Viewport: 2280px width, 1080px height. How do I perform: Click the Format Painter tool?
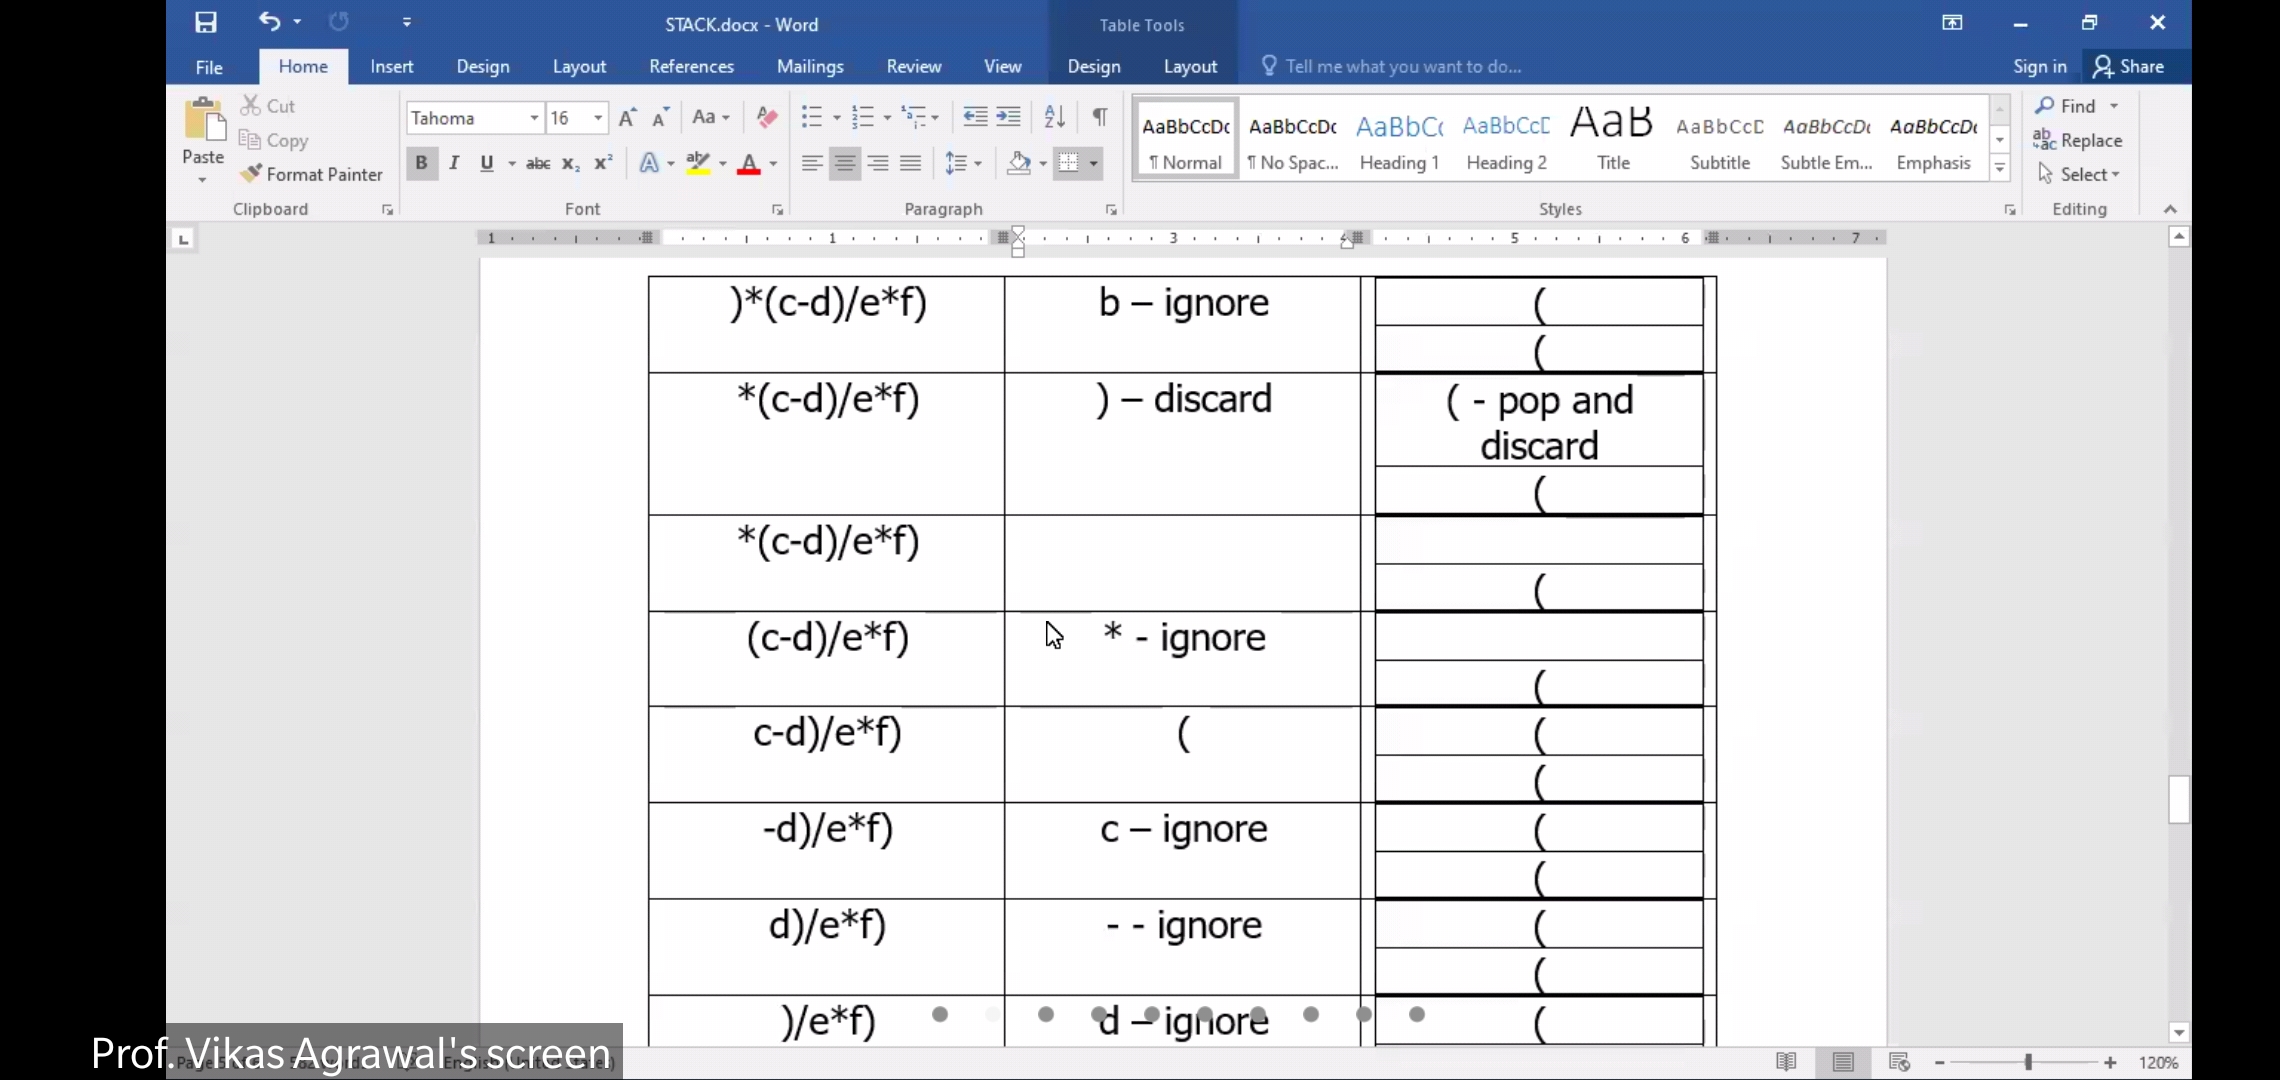pos(312,174)
